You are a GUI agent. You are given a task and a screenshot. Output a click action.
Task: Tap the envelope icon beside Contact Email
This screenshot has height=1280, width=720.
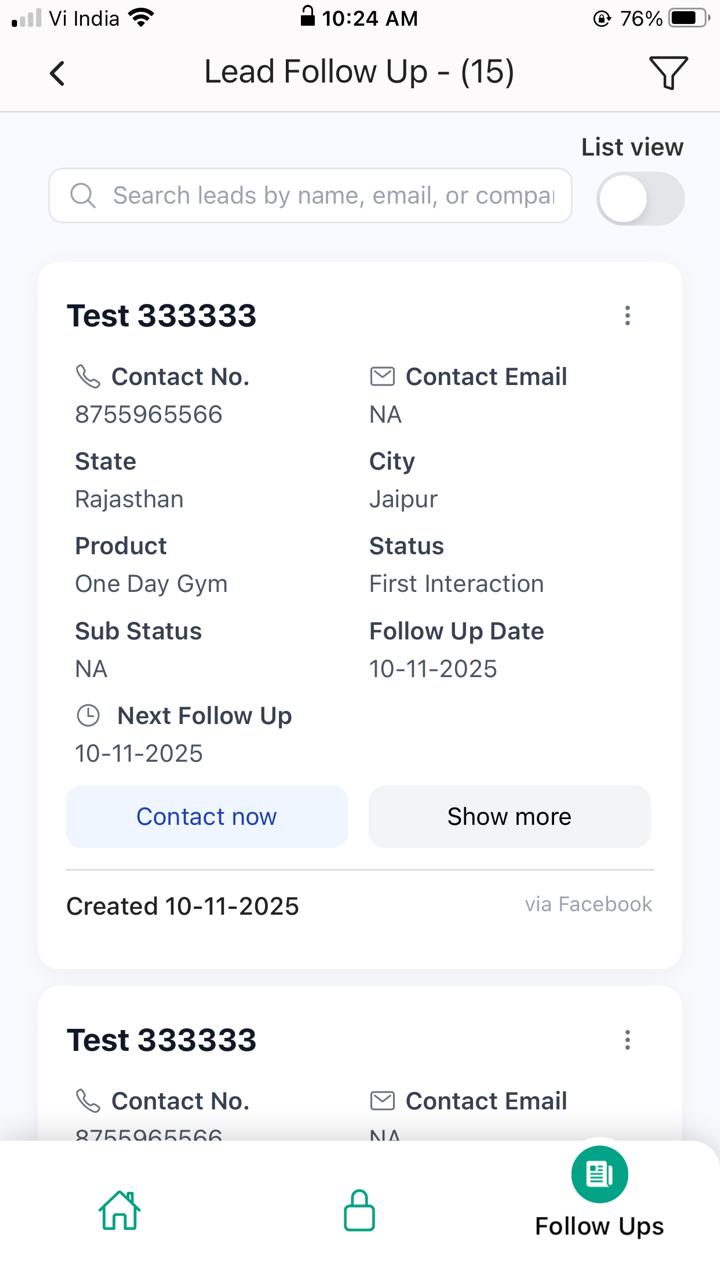[382, 376]
